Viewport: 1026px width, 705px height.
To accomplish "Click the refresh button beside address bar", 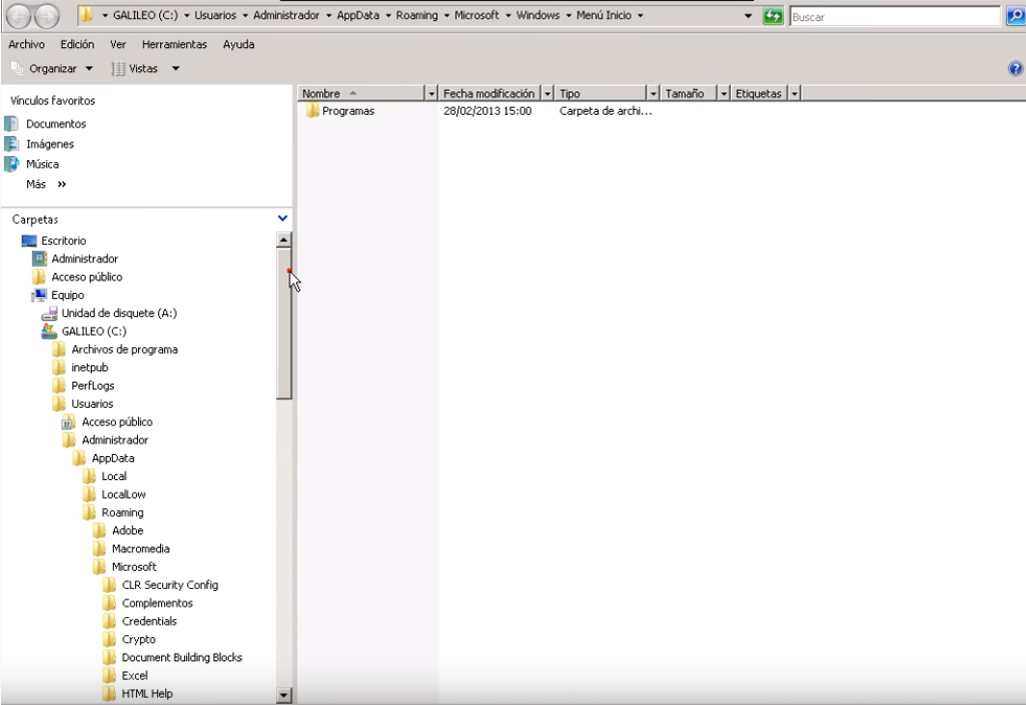I will pyautogui.click(x=773, y=17).
